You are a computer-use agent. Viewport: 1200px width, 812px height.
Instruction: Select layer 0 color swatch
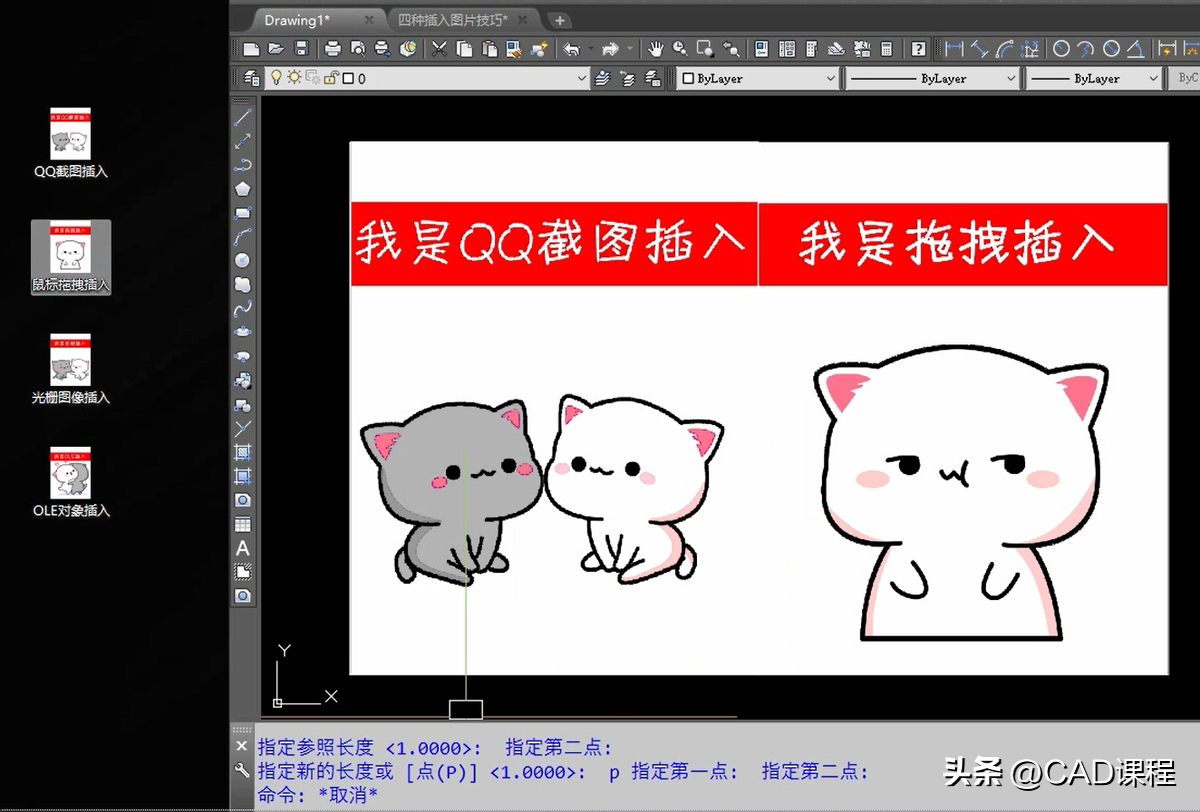point(347,78)
